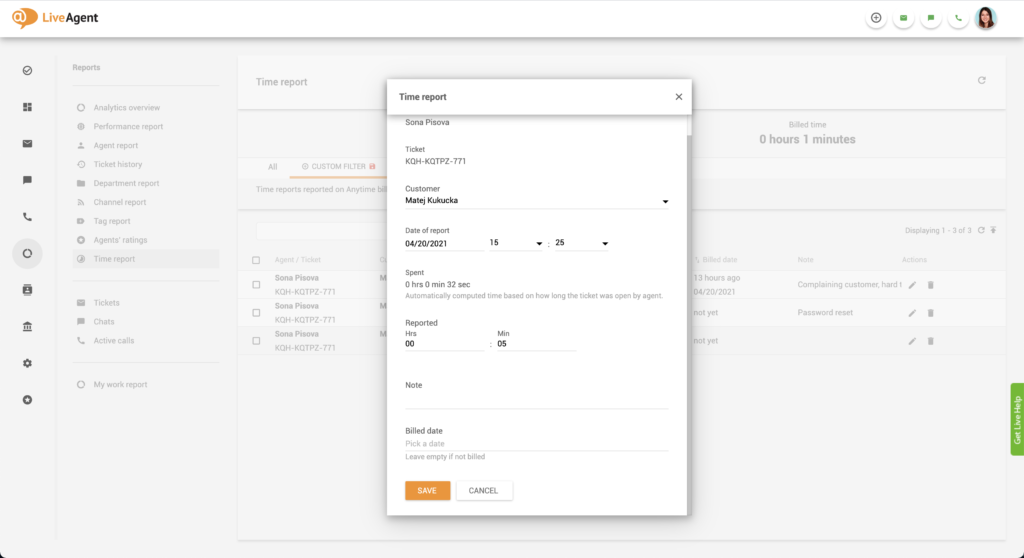This screenshot has width=1024, height=558.
Task: Expand the Customer dropdown Matej Kukucka
Action: click(665, 202)
